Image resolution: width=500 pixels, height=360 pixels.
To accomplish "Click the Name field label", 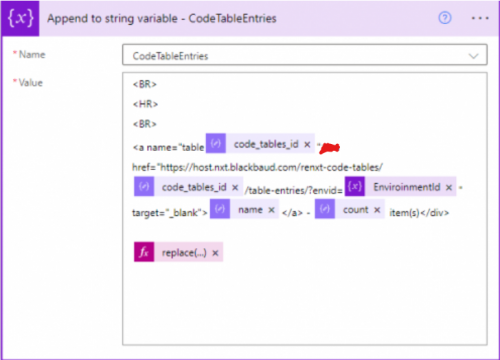I will coord(32,54).
